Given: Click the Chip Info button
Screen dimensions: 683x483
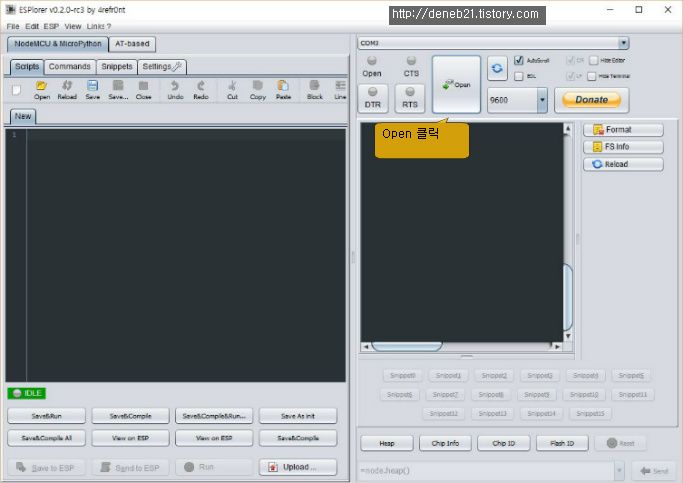Looking at the screenshot, I should [x=445, y=443].
